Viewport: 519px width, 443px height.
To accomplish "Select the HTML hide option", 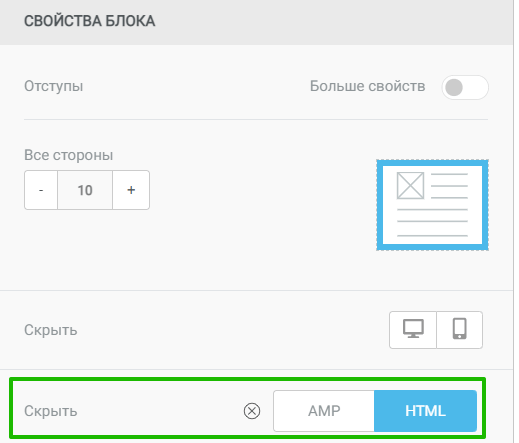I will click(x=425, y=411).
